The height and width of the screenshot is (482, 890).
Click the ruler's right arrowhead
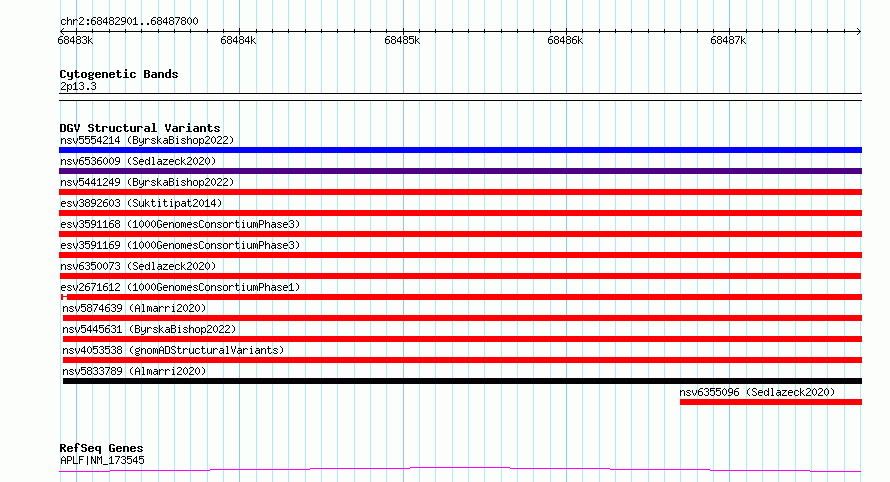tap(859, 31)
